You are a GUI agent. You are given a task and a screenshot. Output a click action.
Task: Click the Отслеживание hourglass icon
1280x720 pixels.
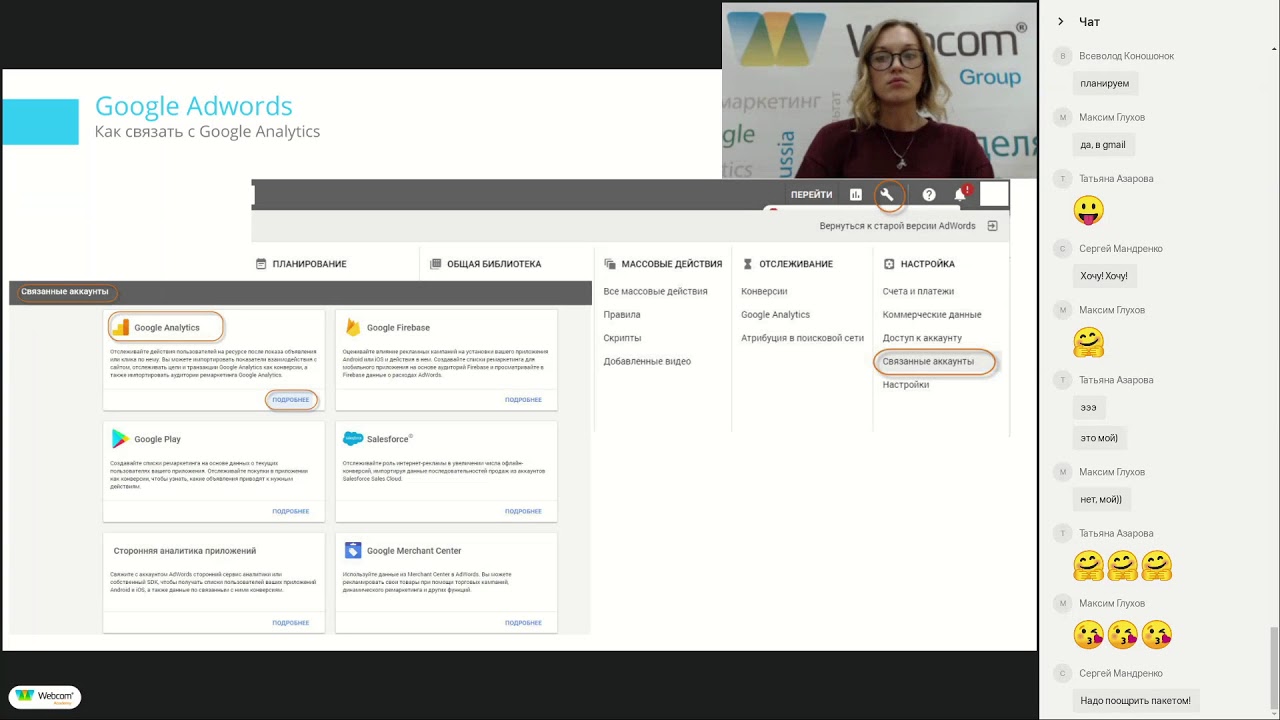tap(749, 264)
